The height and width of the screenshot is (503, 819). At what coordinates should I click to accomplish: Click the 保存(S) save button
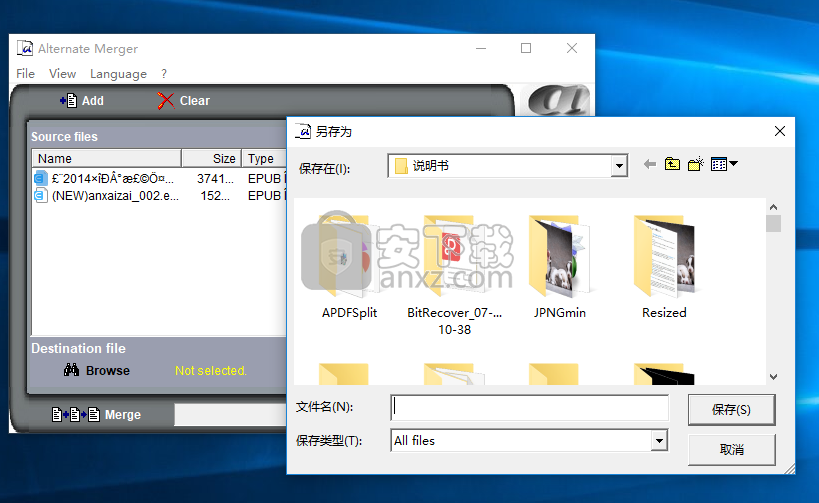coord(731,410)
